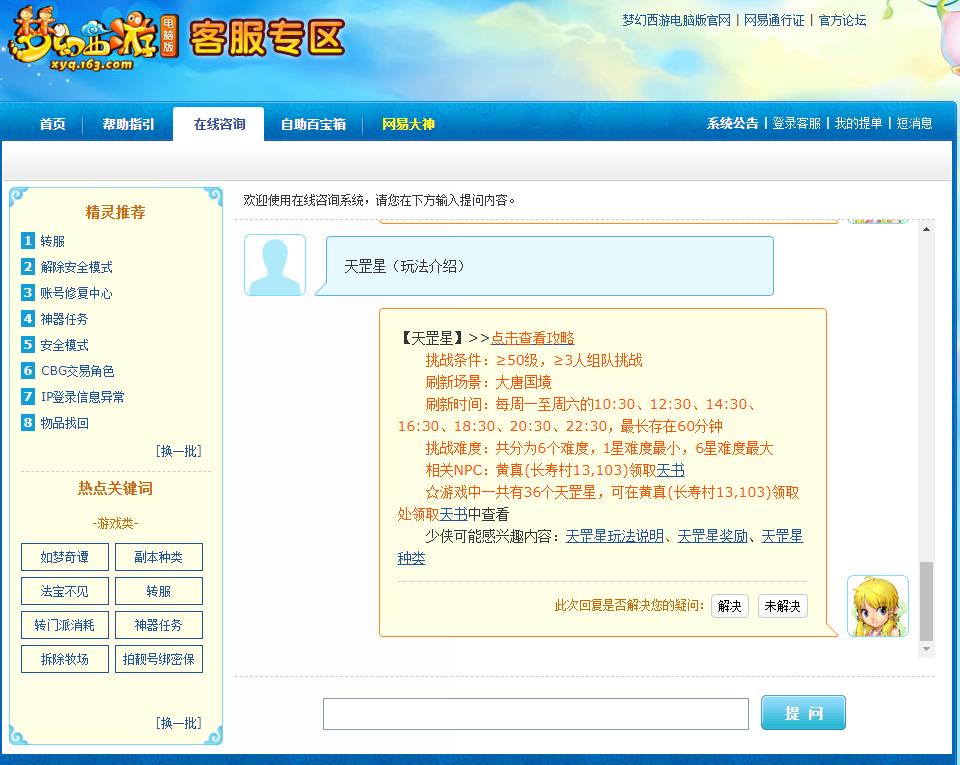The image size is (960, 765).
Task: Click 天书 link after 黄真 NPC line
Action: (670, 470)
